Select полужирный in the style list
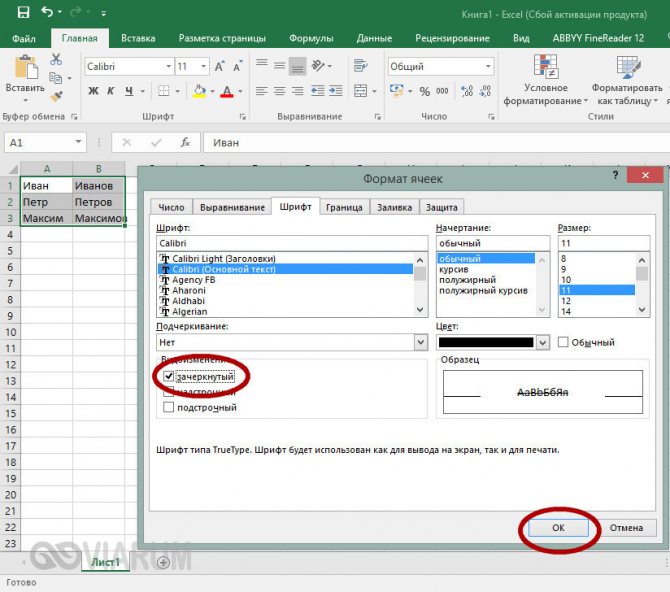The height and width of the screenshot is (592, 670). tap(467, 280)
